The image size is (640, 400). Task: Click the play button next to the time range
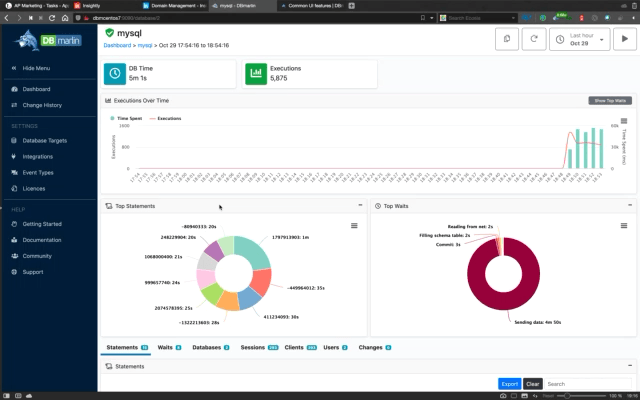point(623,38)
